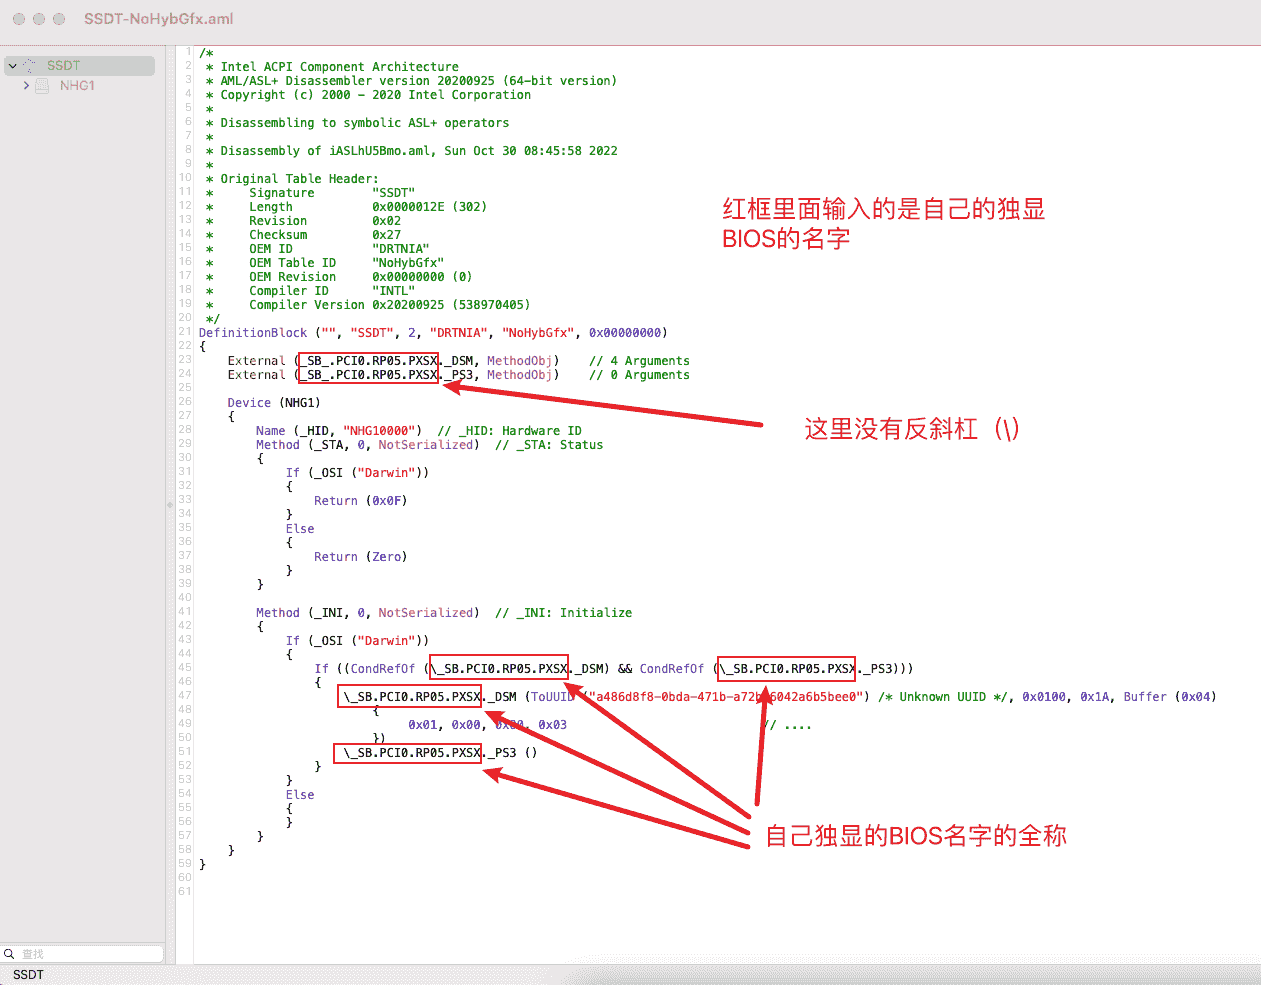
Task: Click the SSDT path label in status bar
Action: tap(28, 975)
